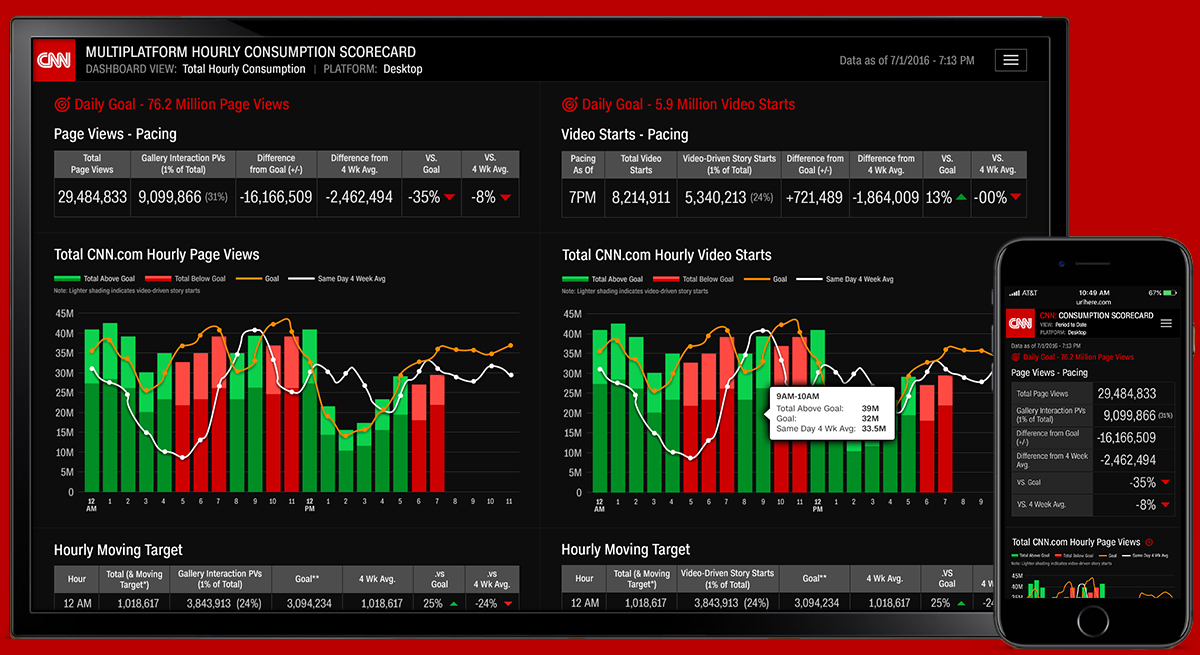
Task: Click orange Goal line swatch in desktop Page Views legend
Action: (x=248, y=279)
